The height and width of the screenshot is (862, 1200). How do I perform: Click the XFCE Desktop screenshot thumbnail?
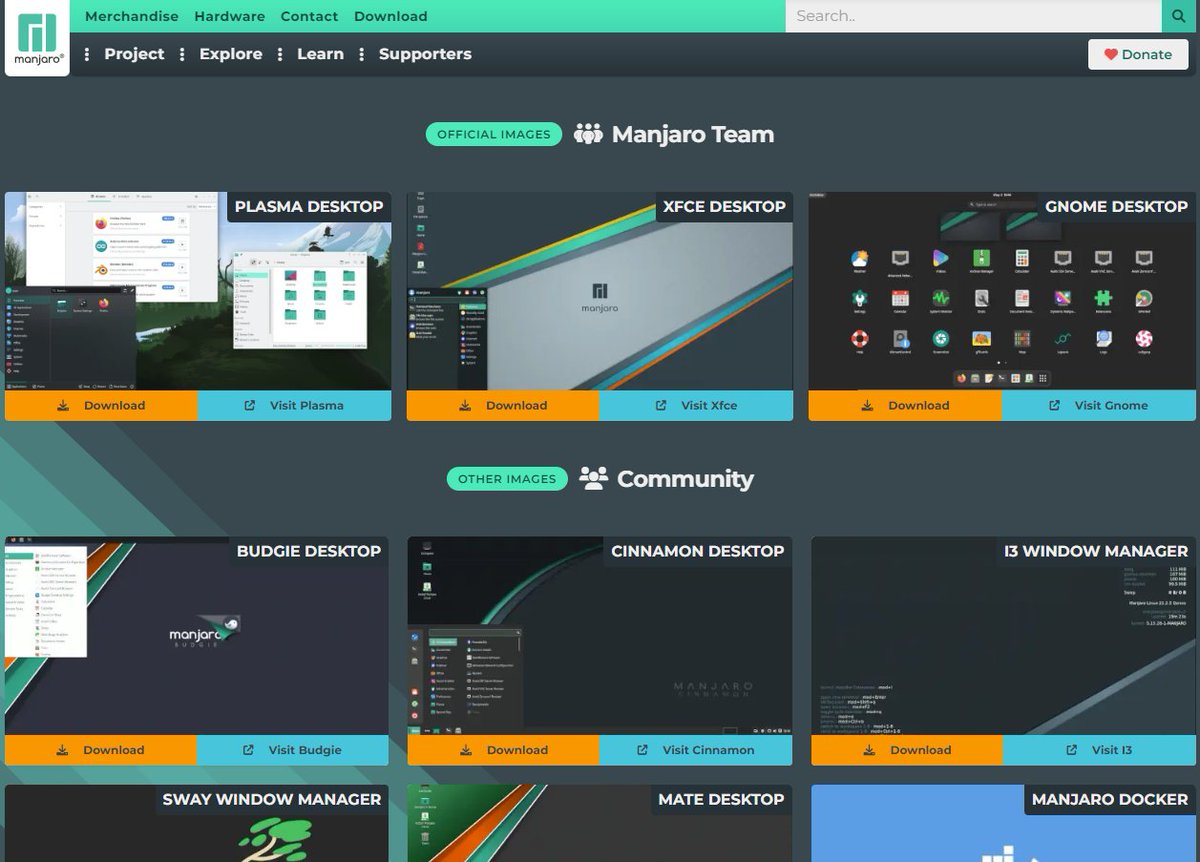click(600, 291)
